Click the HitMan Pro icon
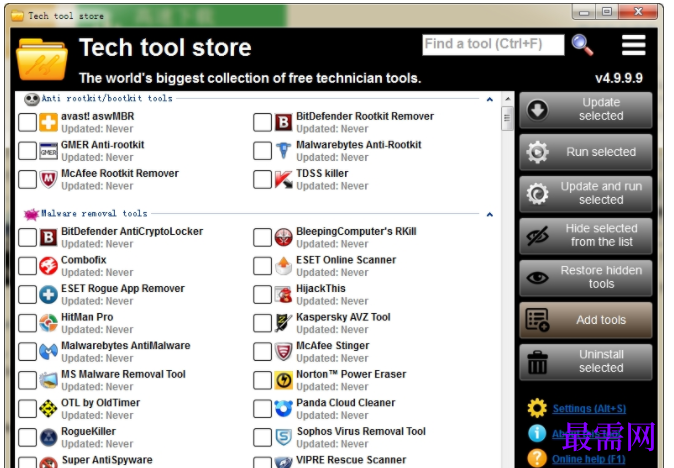This screenshot has width=674, height=468. tap(49, 323)
